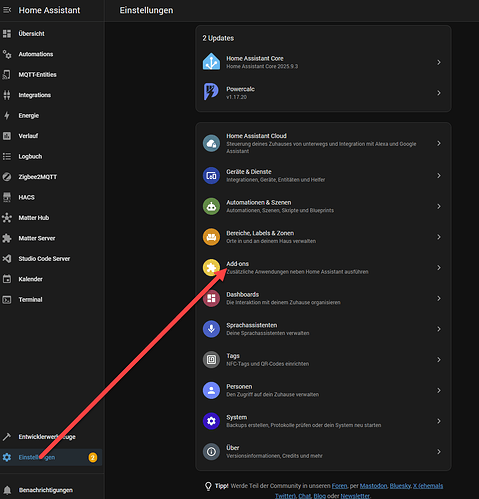This screenshot has height=499, width=479.
Task: Click the Home Assistant Cloud icon
Action: (211, 143)
